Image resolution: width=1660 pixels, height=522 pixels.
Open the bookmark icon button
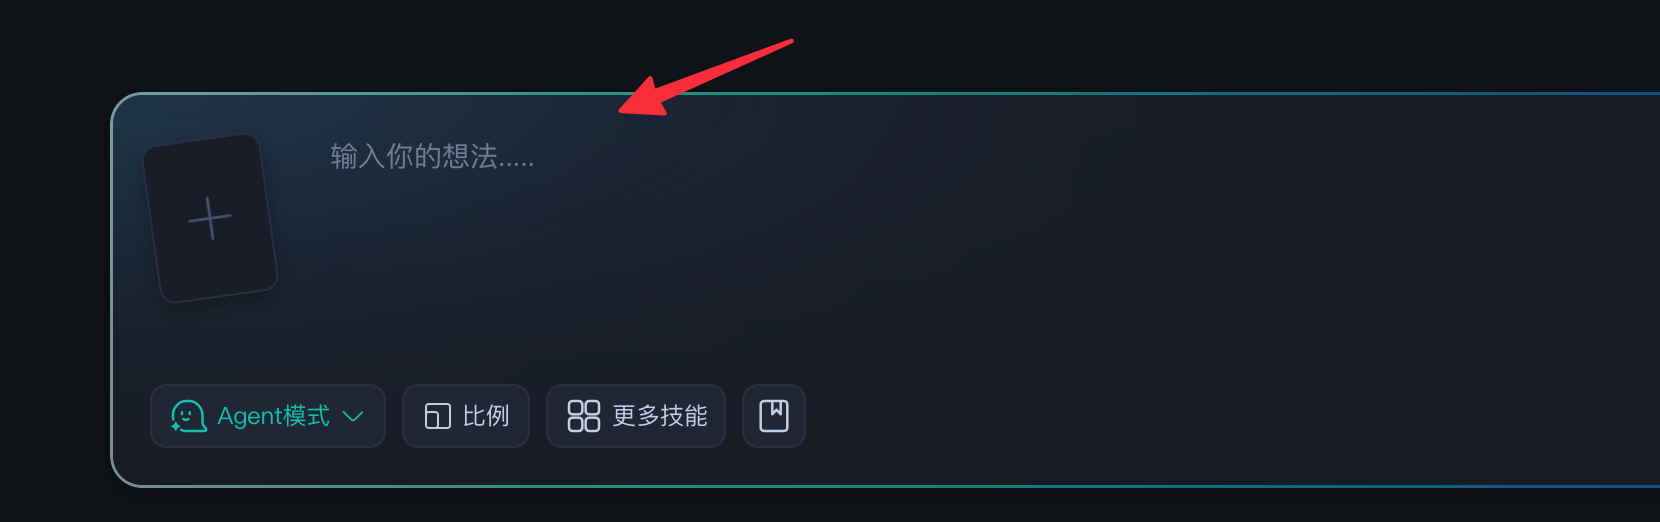774,416
